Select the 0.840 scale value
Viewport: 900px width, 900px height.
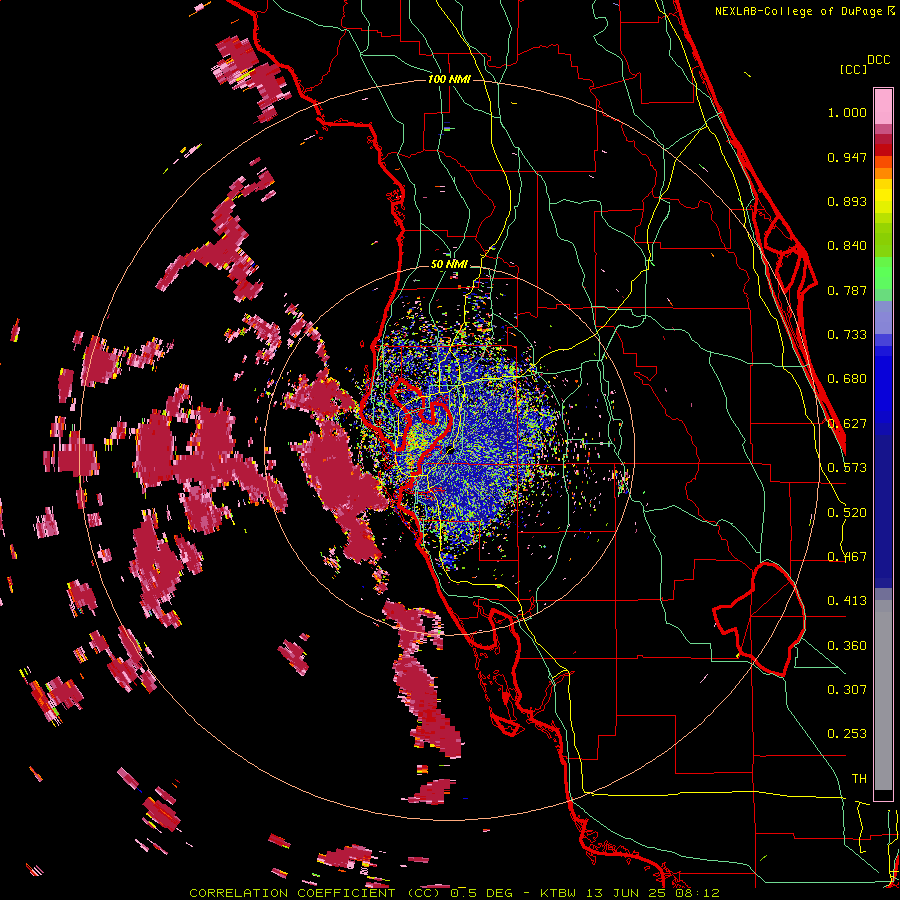[847, 246]
